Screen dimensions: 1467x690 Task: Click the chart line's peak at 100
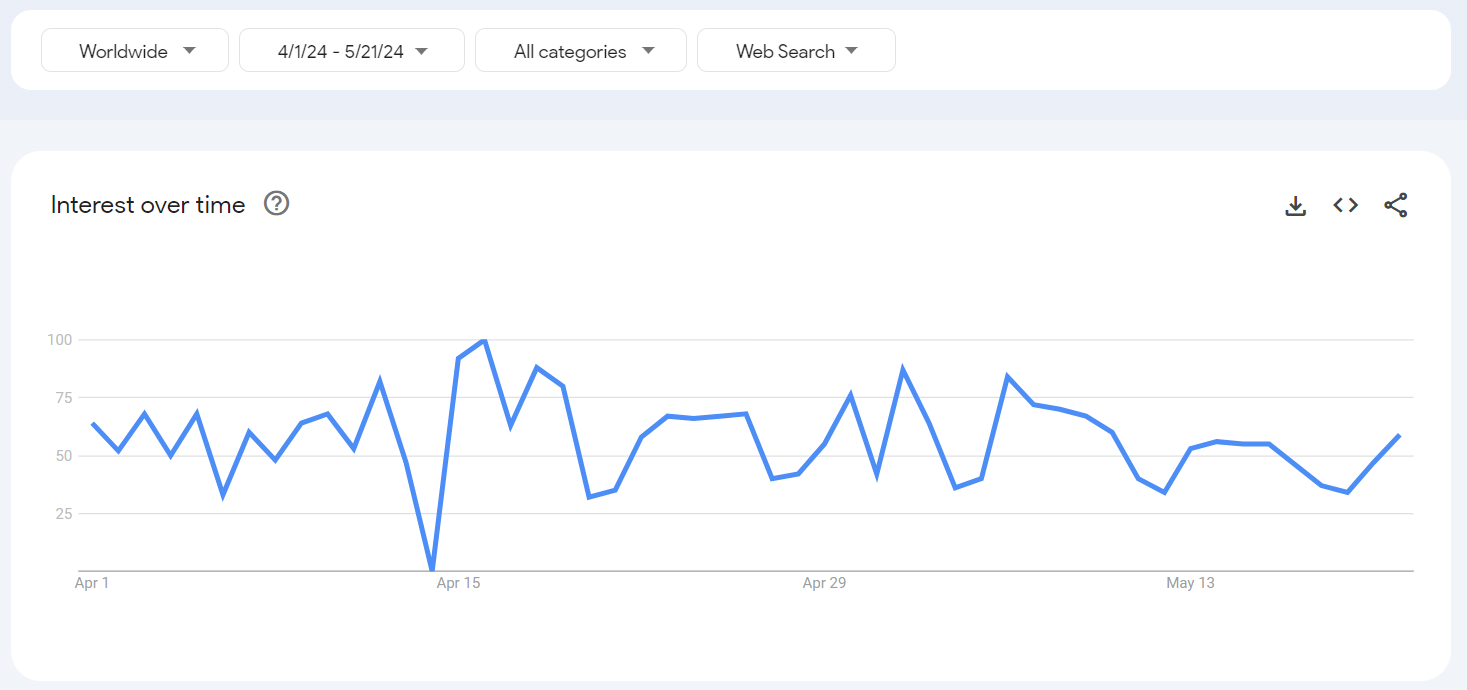[x=484, y=340]
